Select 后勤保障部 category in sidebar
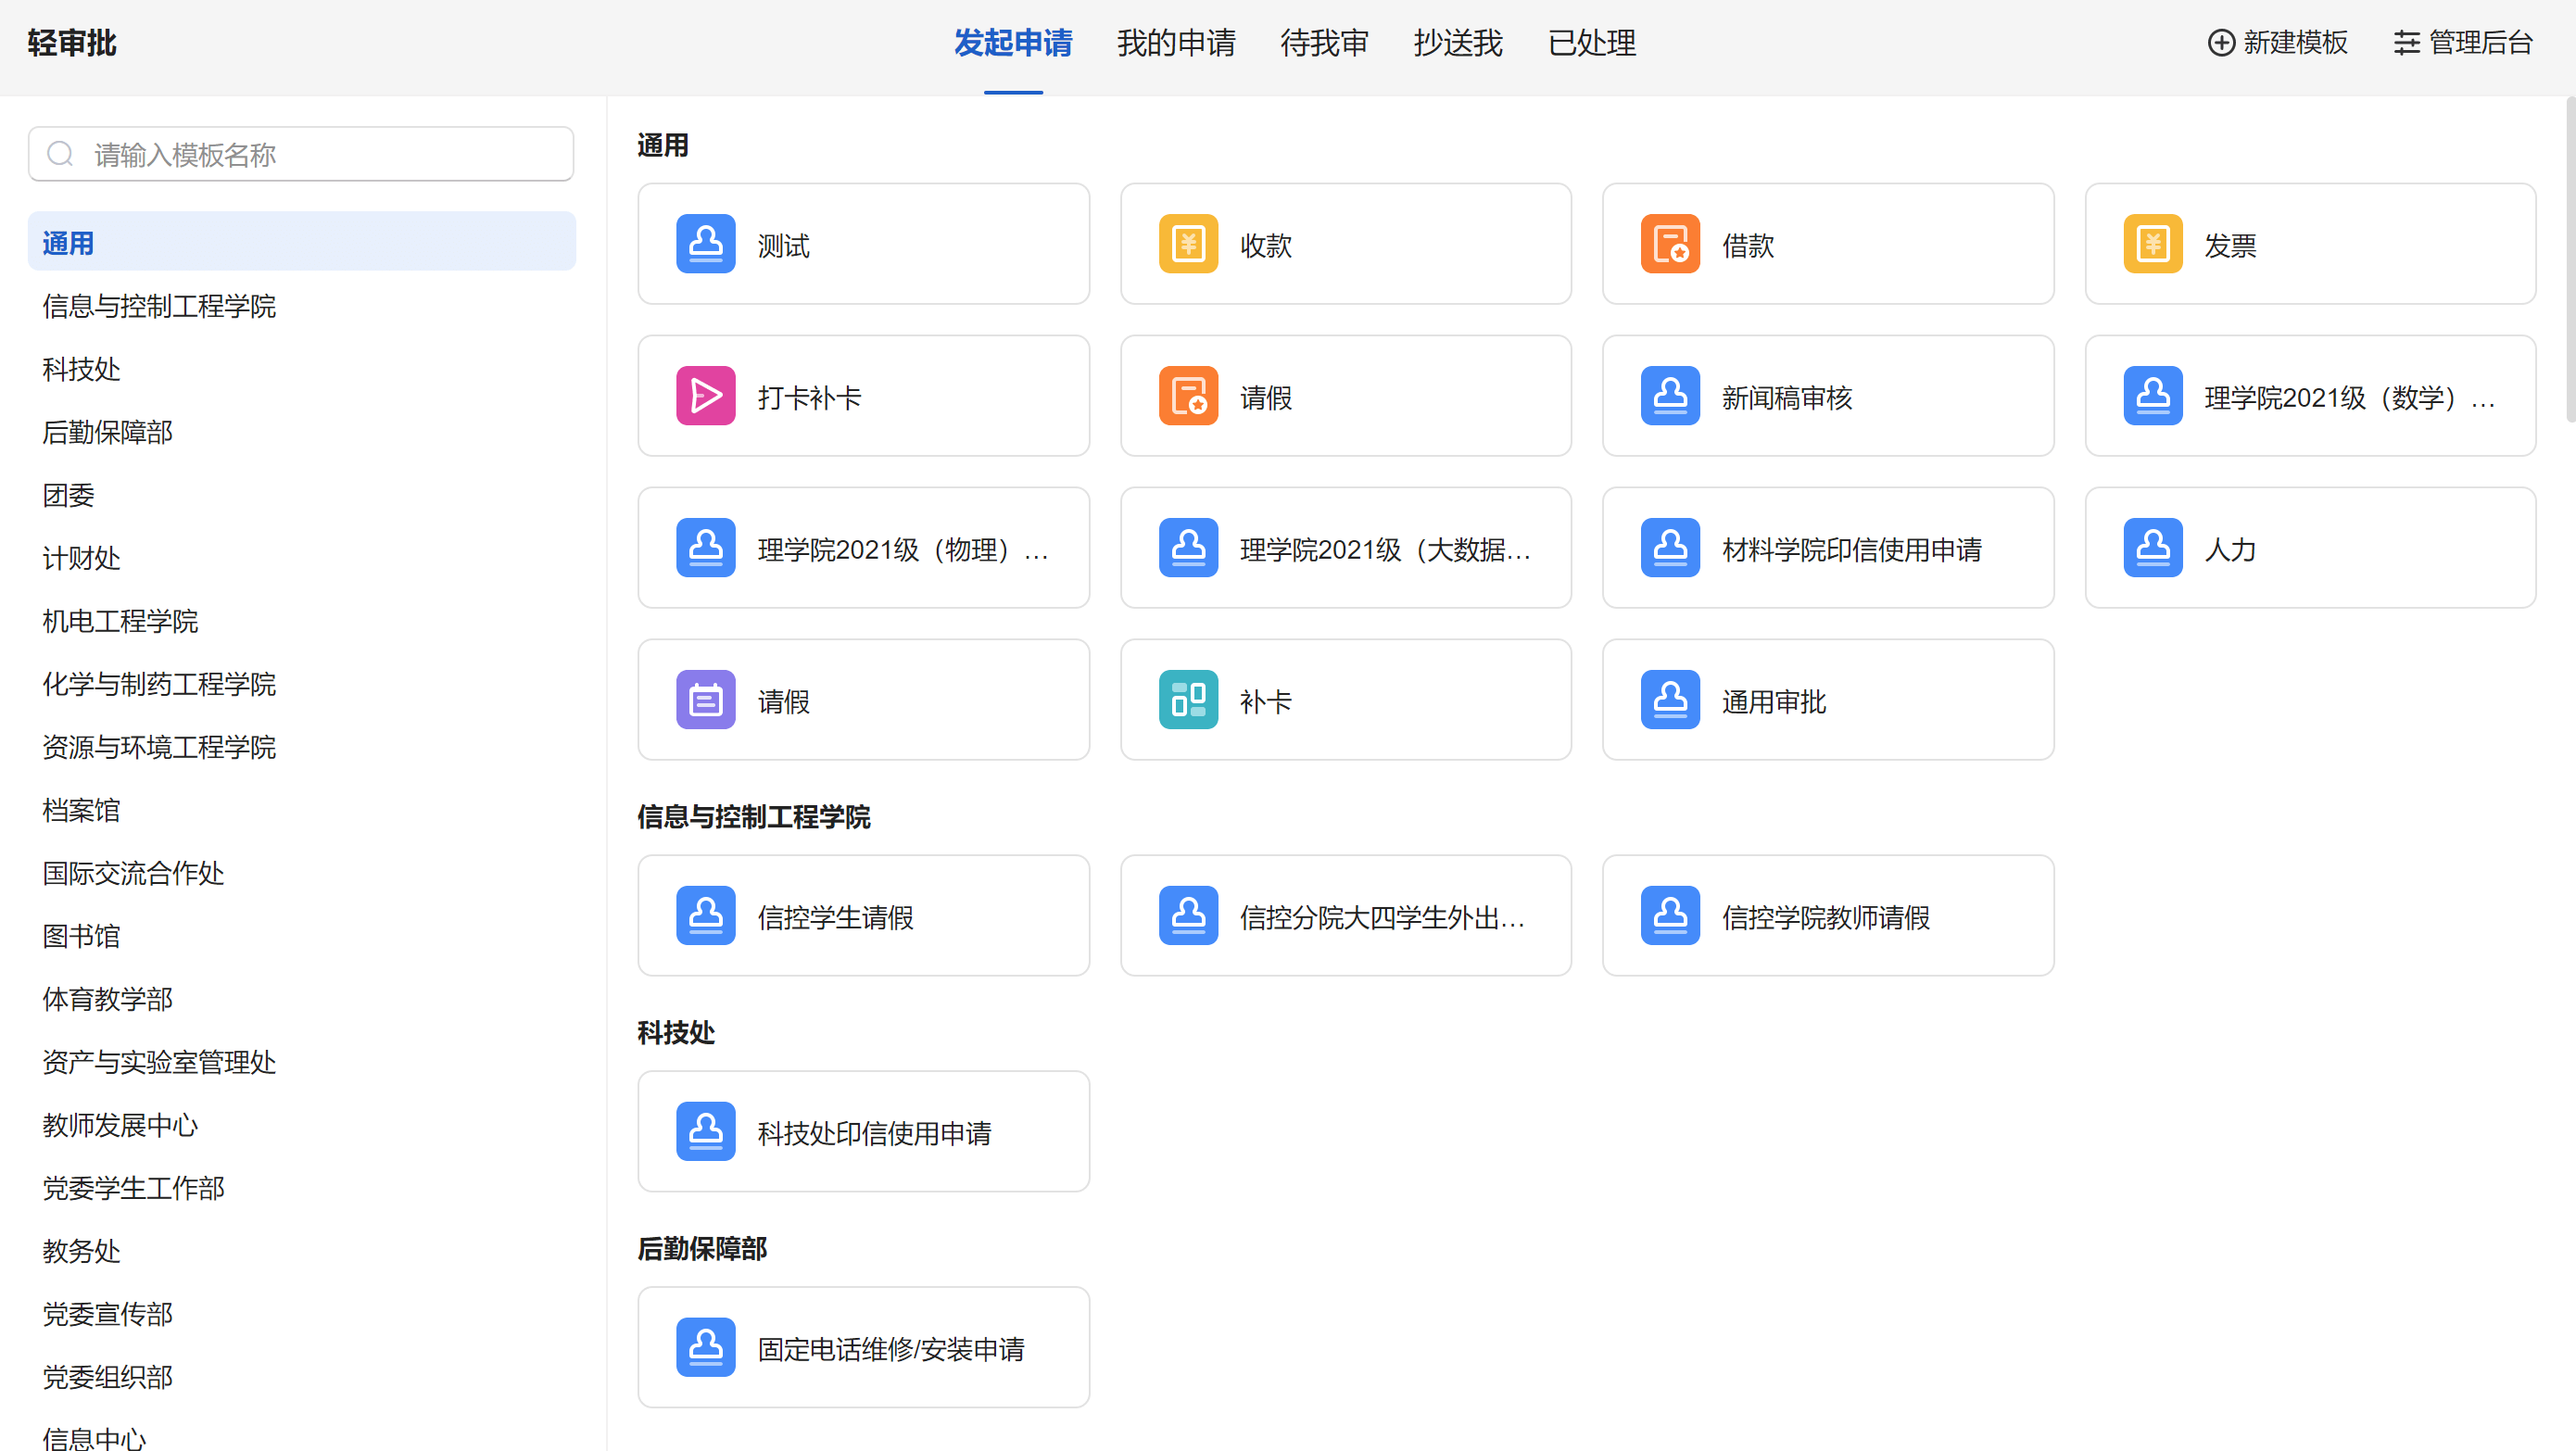Image resolution: width=2576 pixels, height=1451 pixels. click(107, 432)
